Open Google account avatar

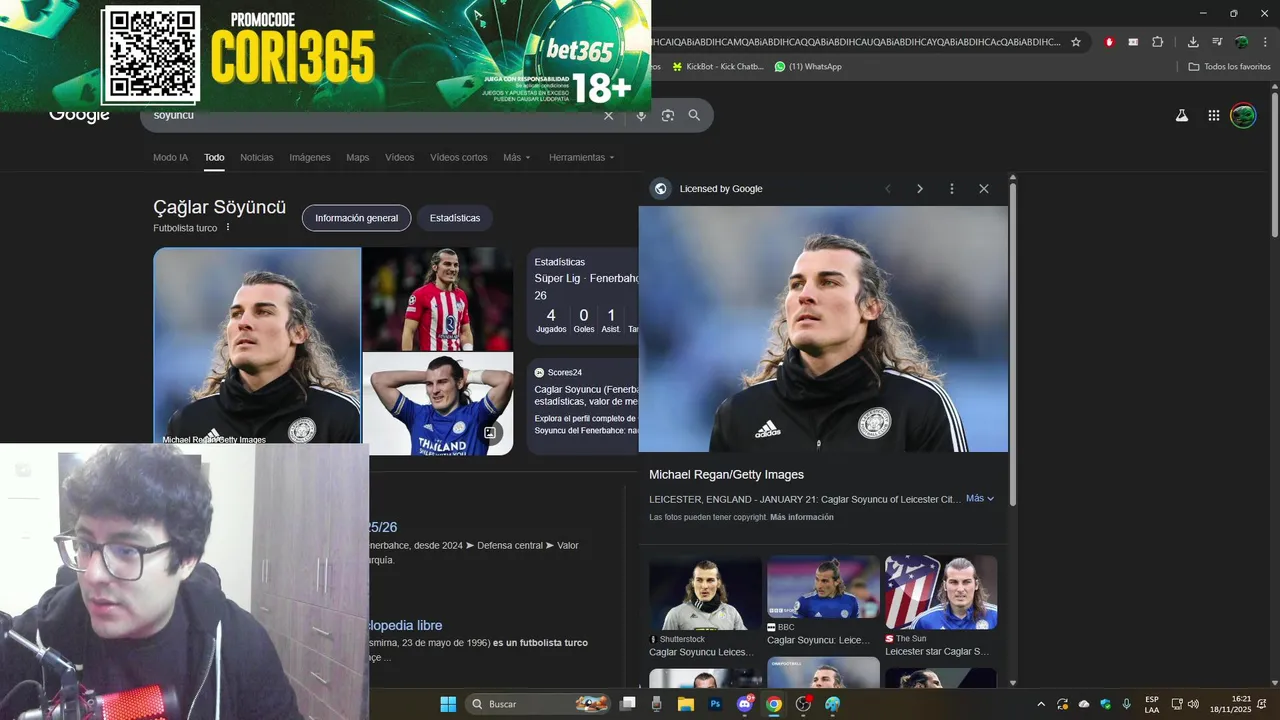(1243, 116)
